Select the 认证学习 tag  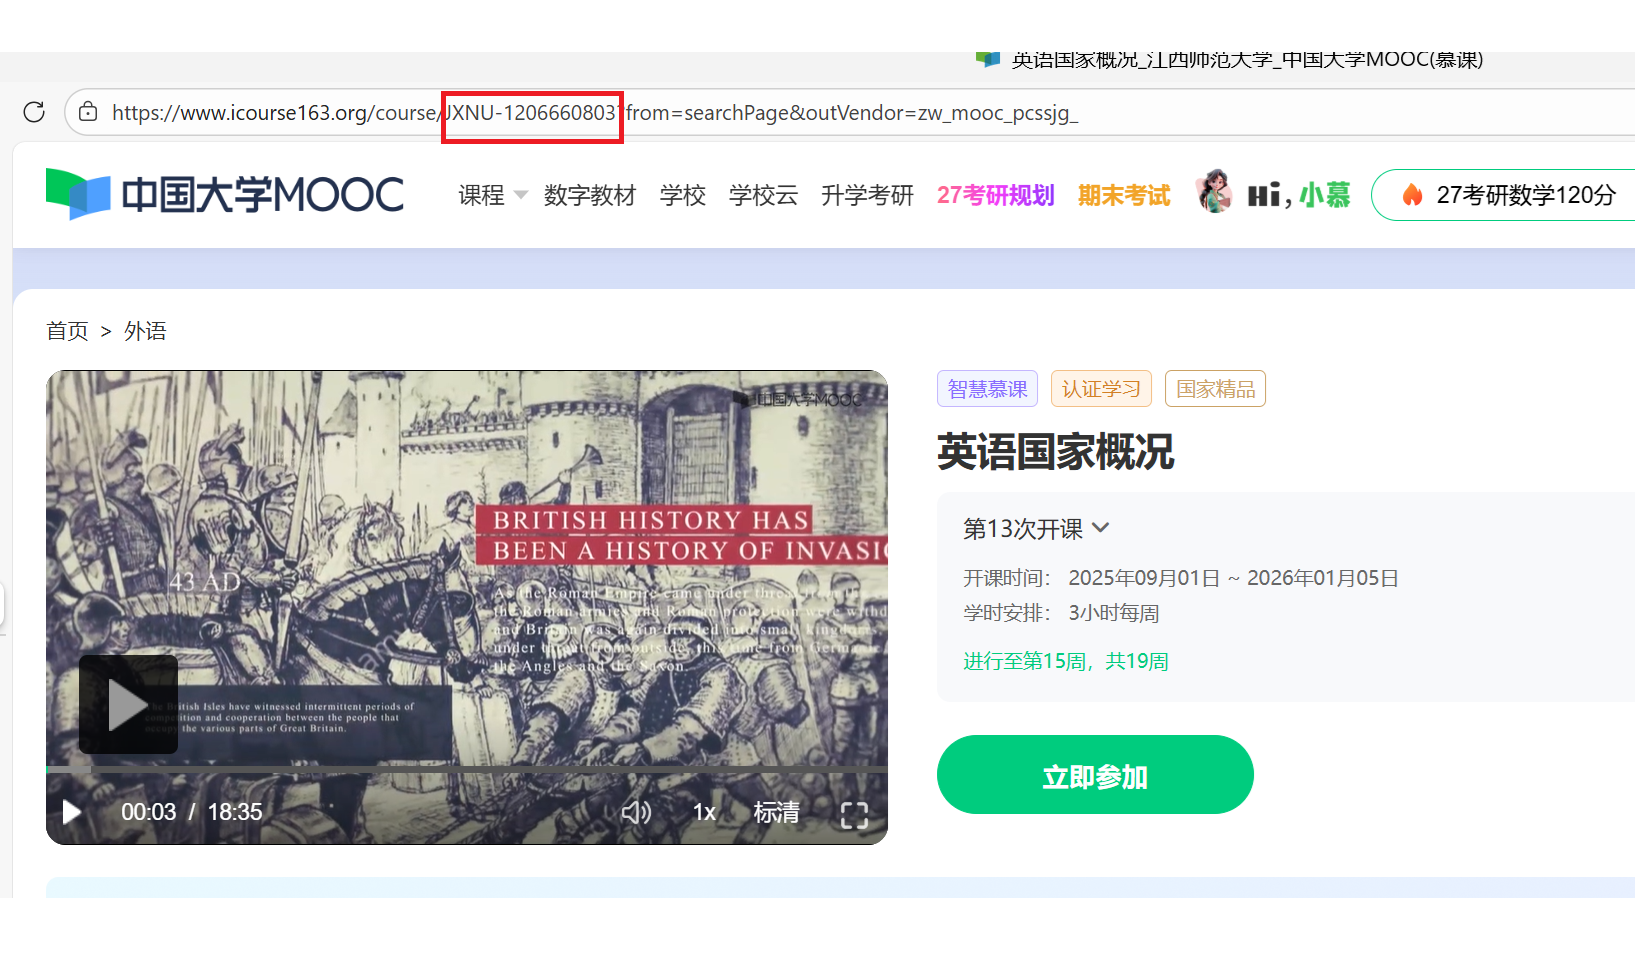tap(1100, 388)
